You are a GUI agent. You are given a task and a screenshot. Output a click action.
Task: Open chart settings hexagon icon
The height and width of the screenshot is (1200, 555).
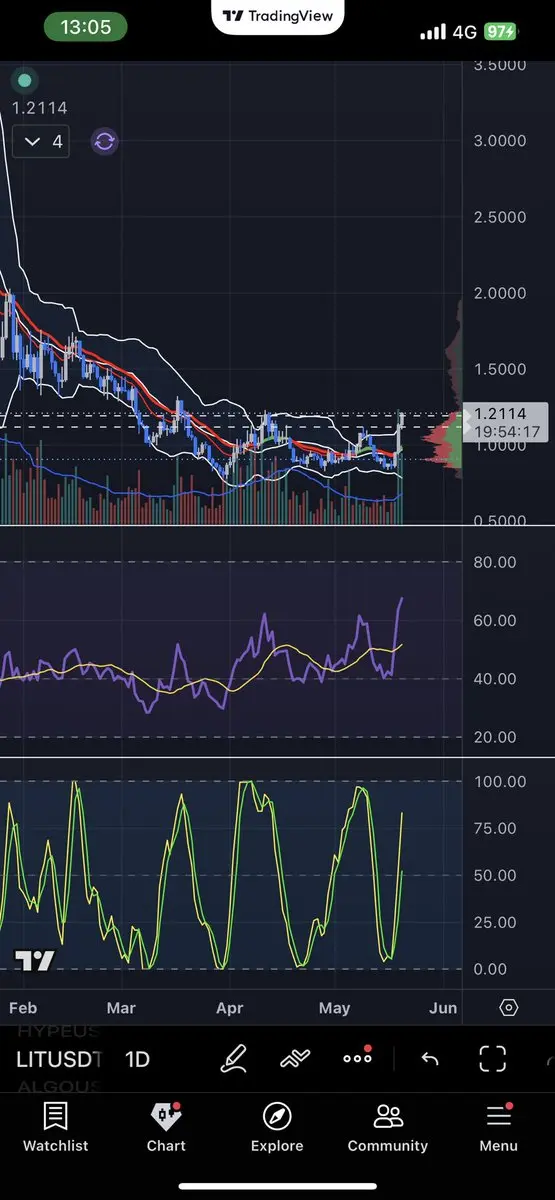pyautogui.click(x=508, y=1007)
